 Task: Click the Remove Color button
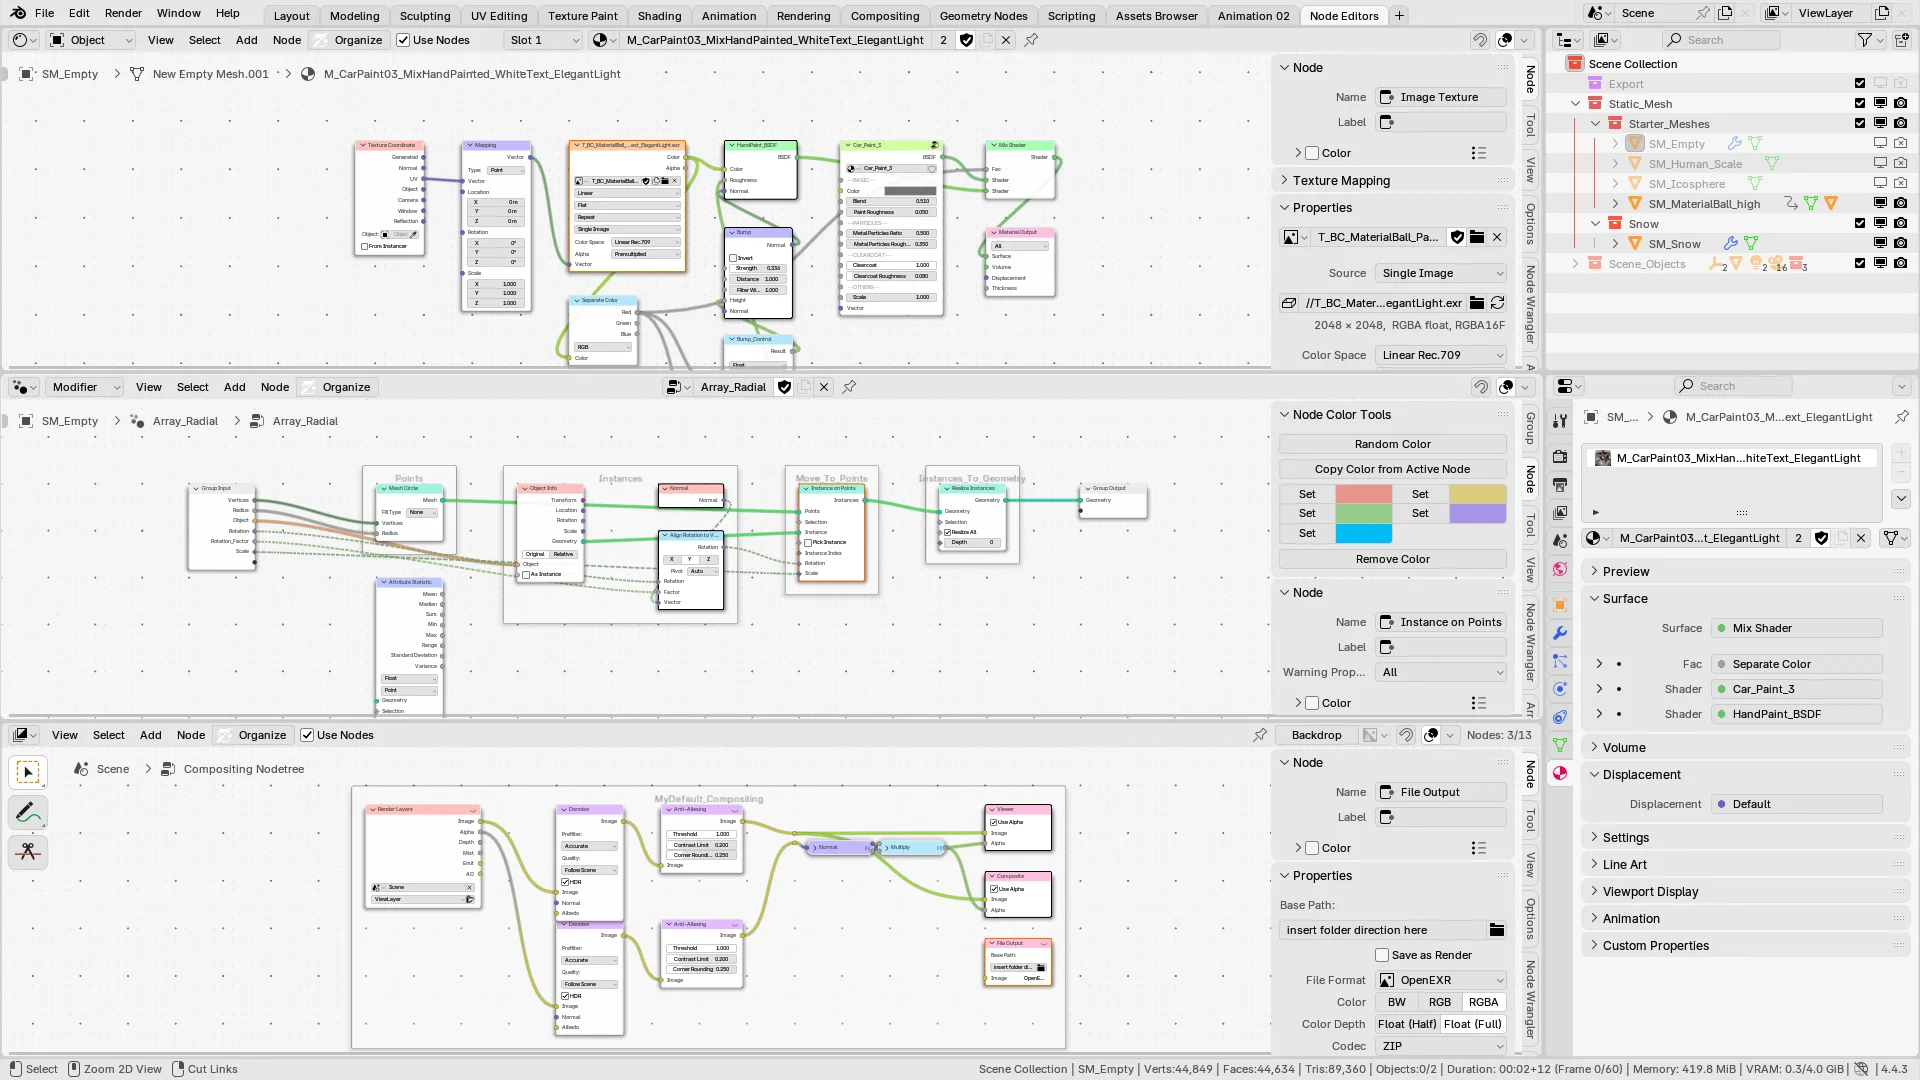tap(1393, 559)
